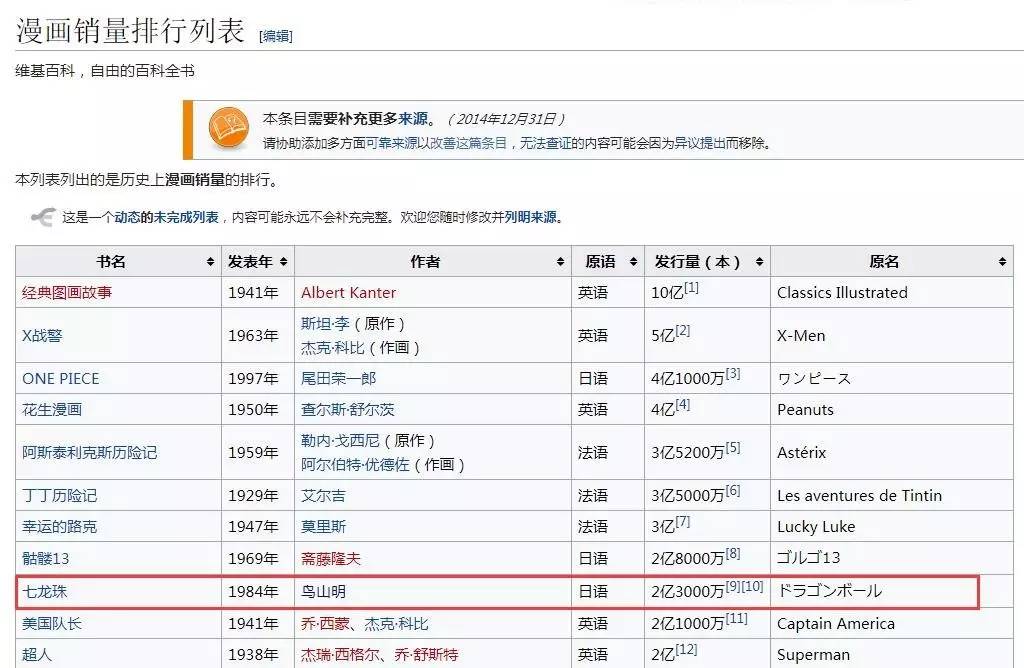The image size is (1024, 668).
Task: Select the Astérix cell text
Action: (801, 453)
